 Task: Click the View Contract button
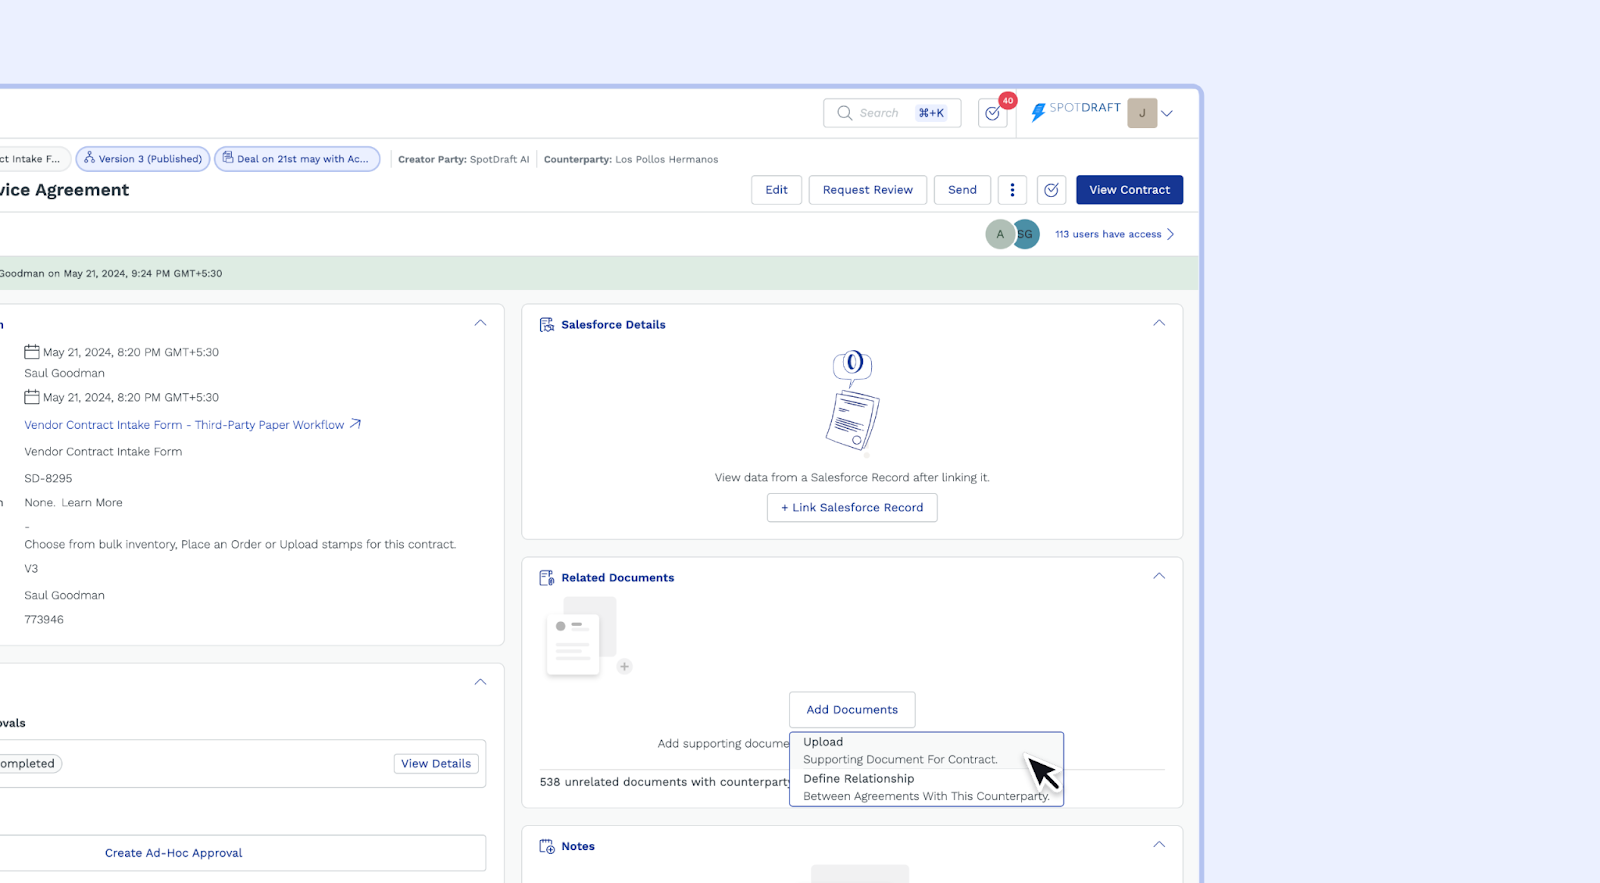pyautogui.click(x=1129, y=190)
